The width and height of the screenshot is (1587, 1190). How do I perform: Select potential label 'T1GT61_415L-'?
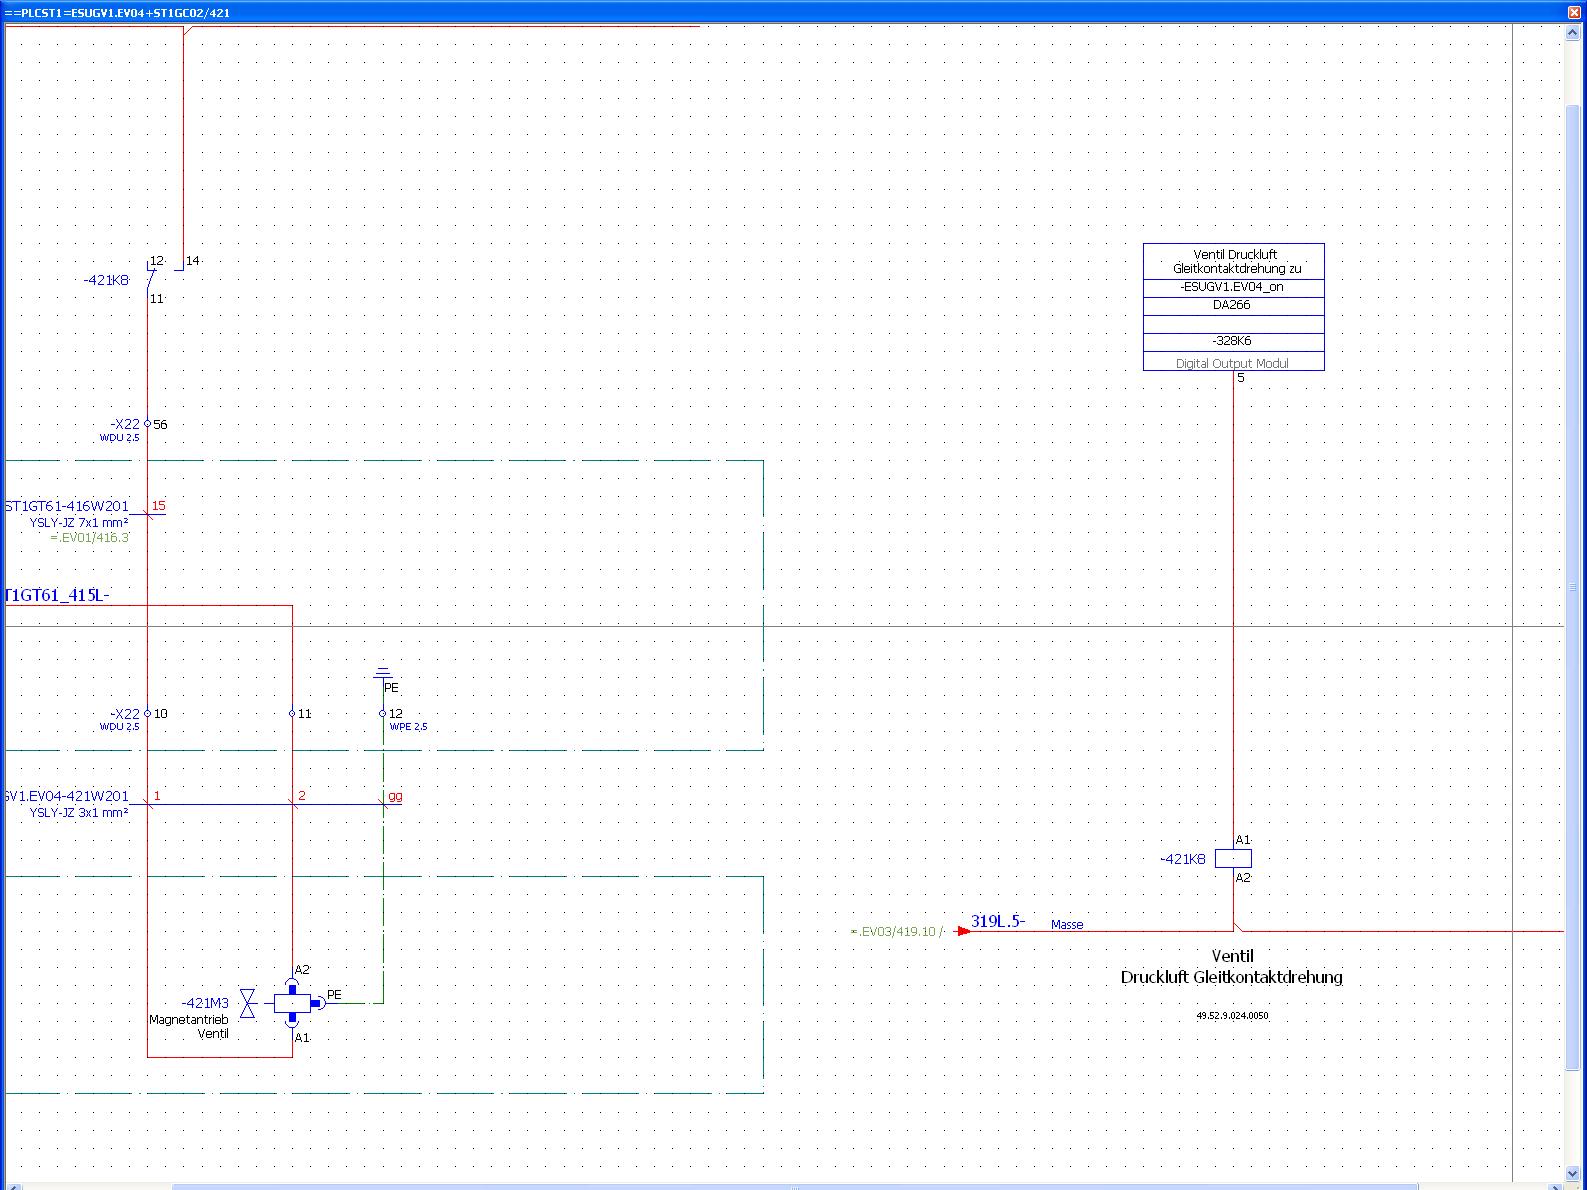tap(57, 595)
